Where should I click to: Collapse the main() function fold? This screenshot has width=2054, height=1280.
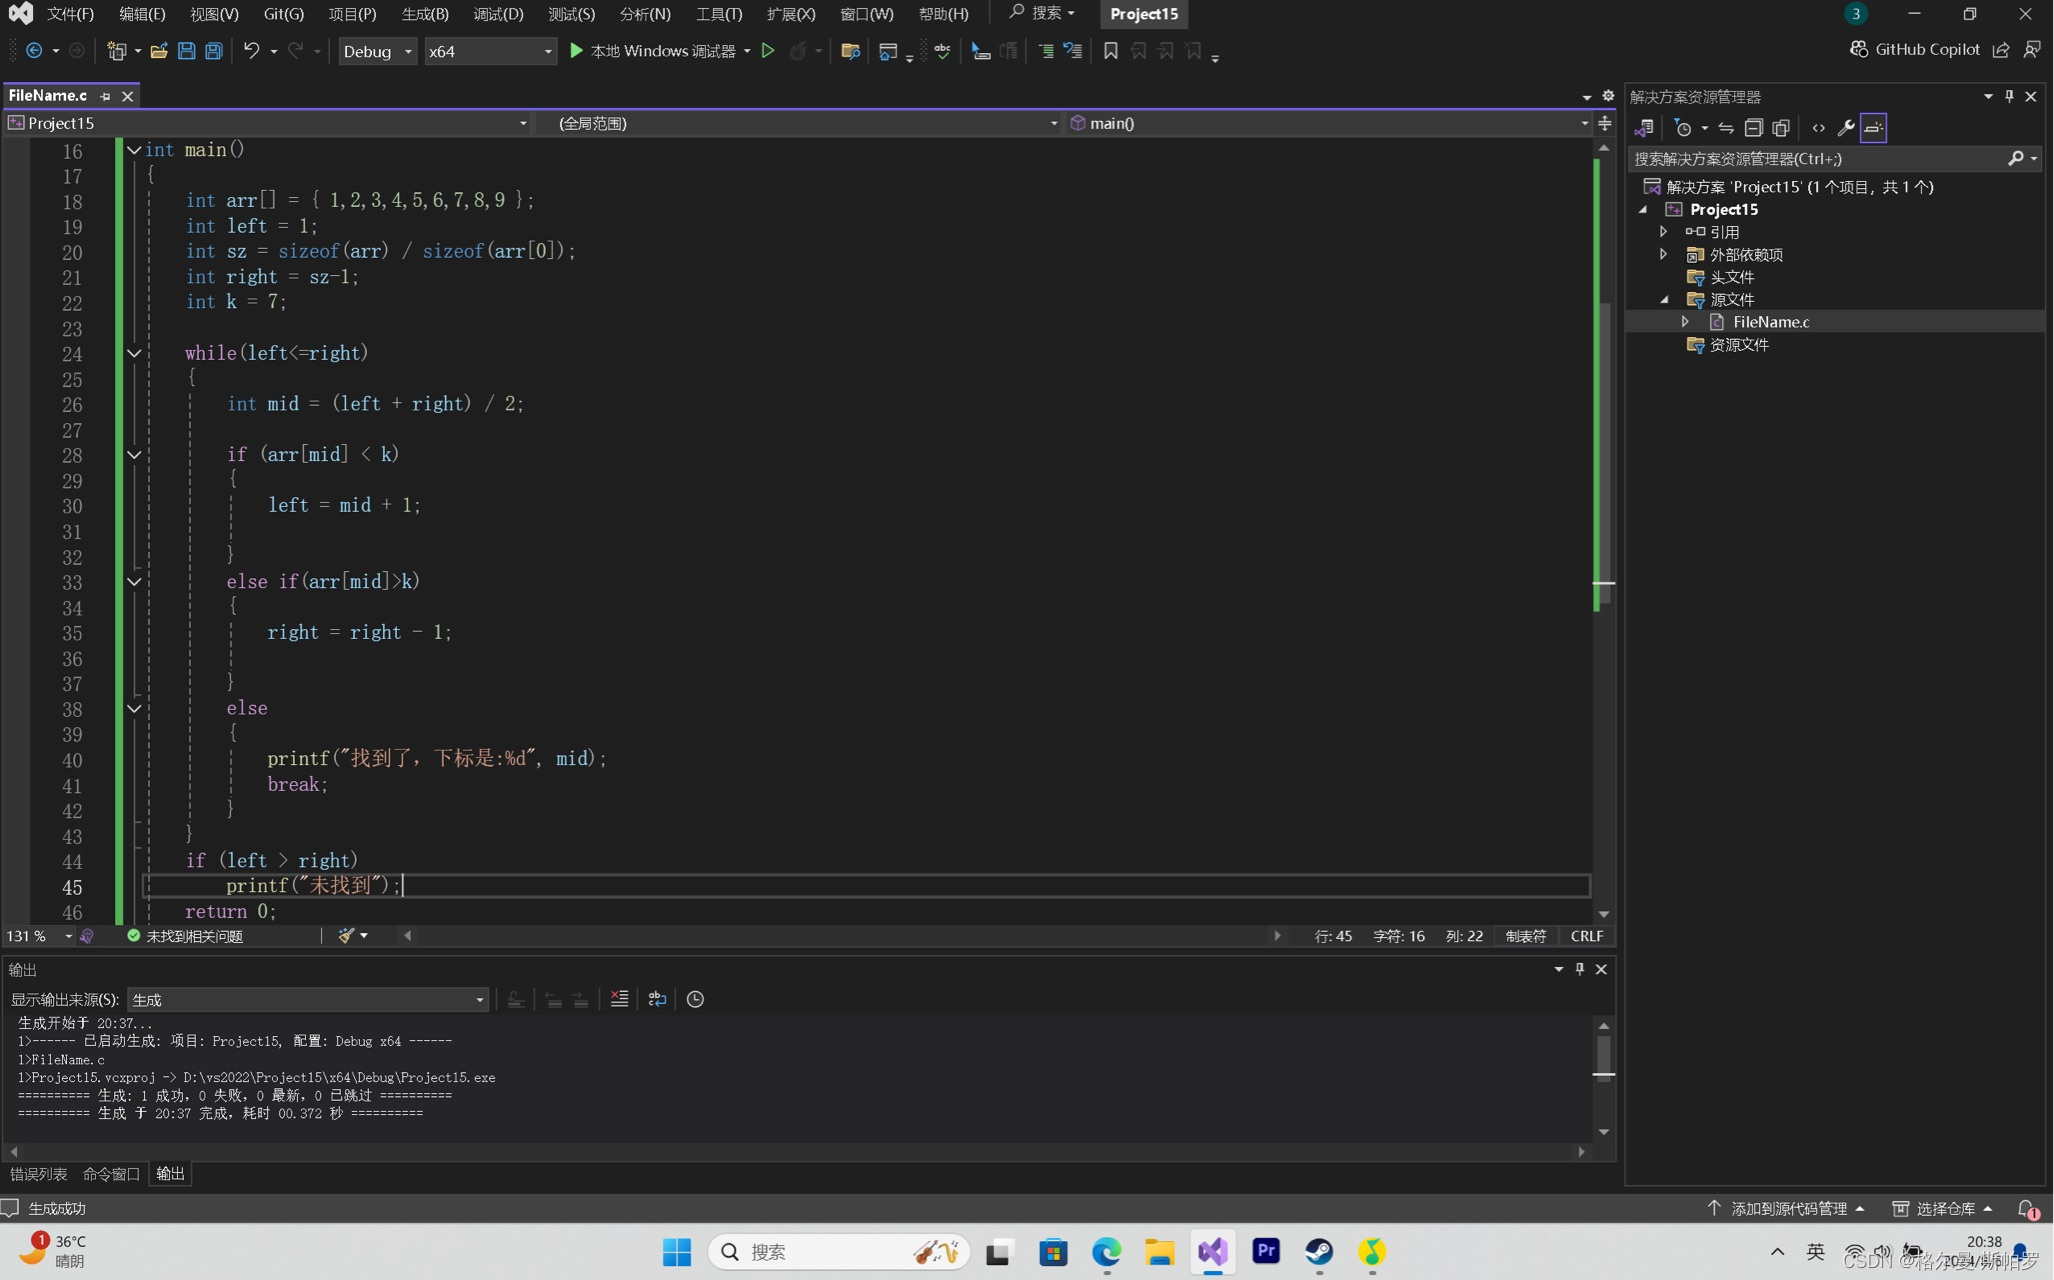134,150
